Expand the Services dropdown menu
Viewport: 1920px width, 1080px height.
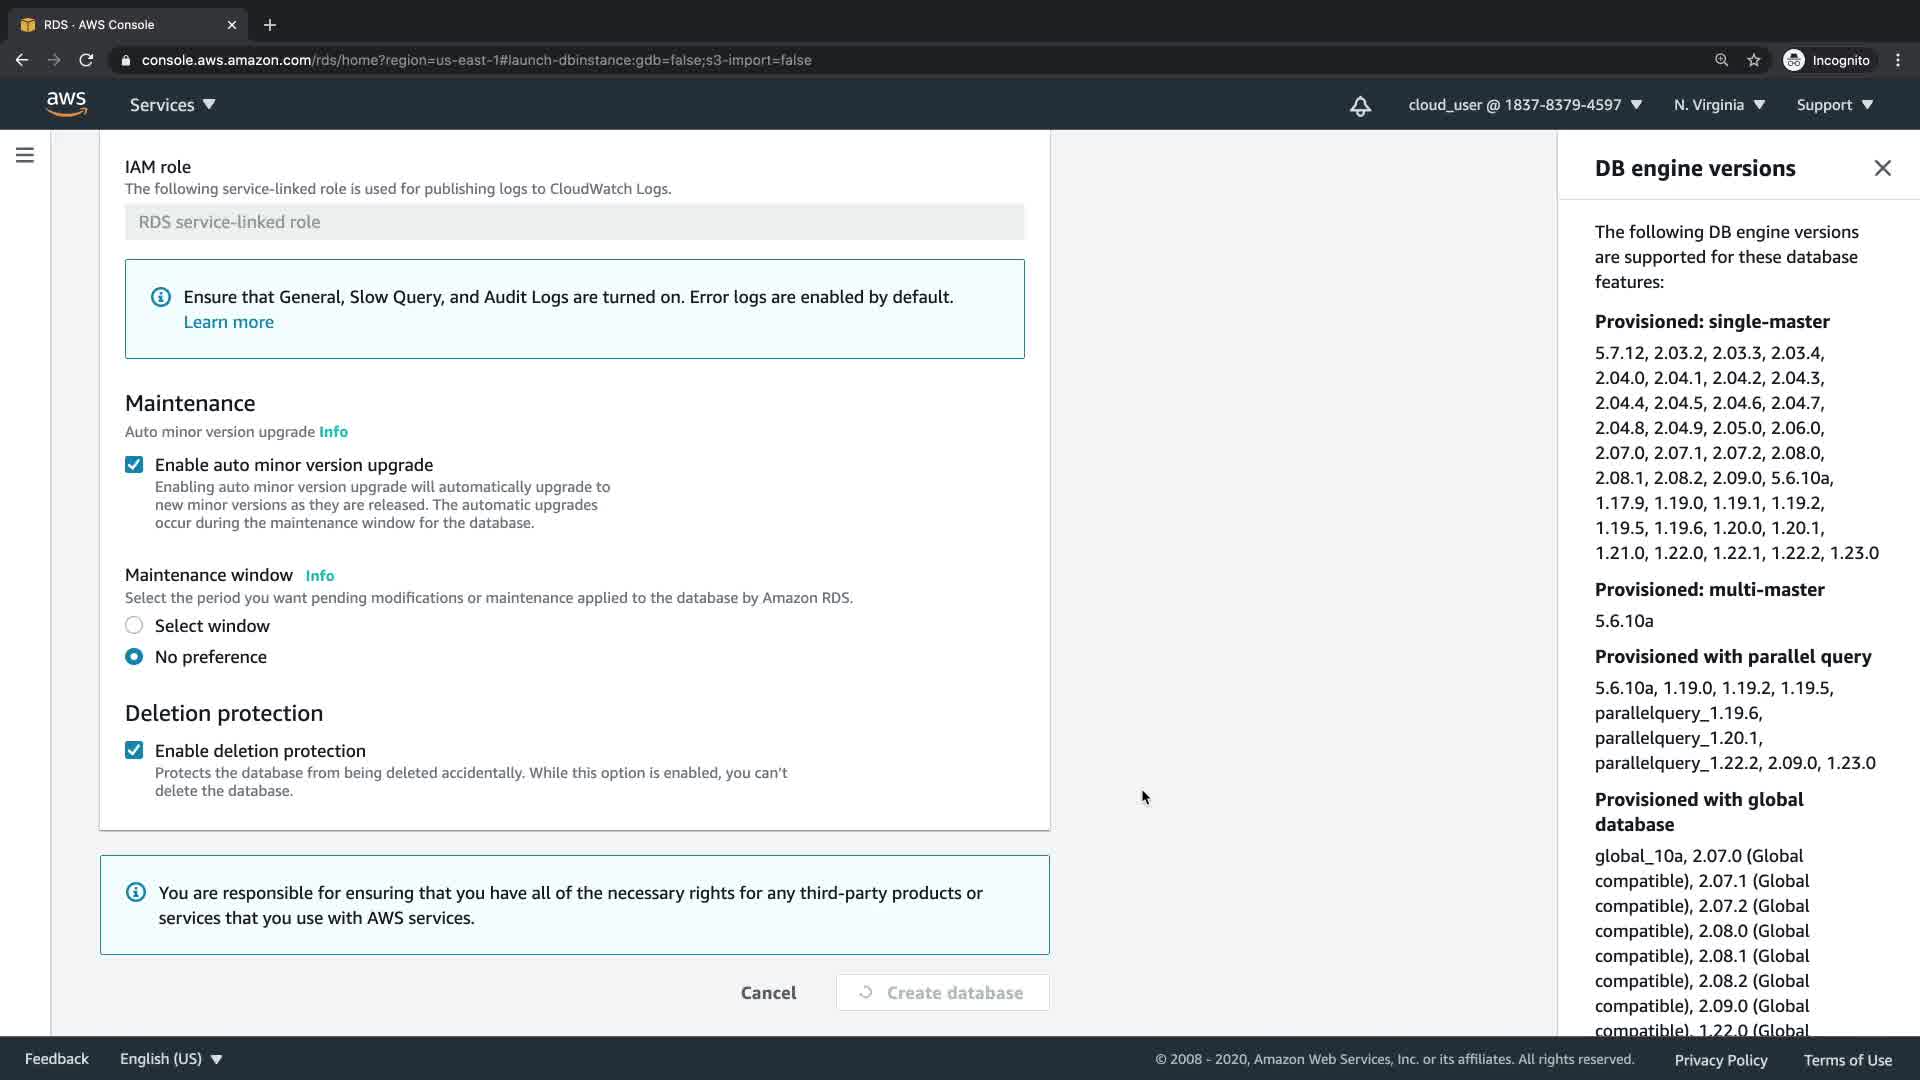click(172, 105)
